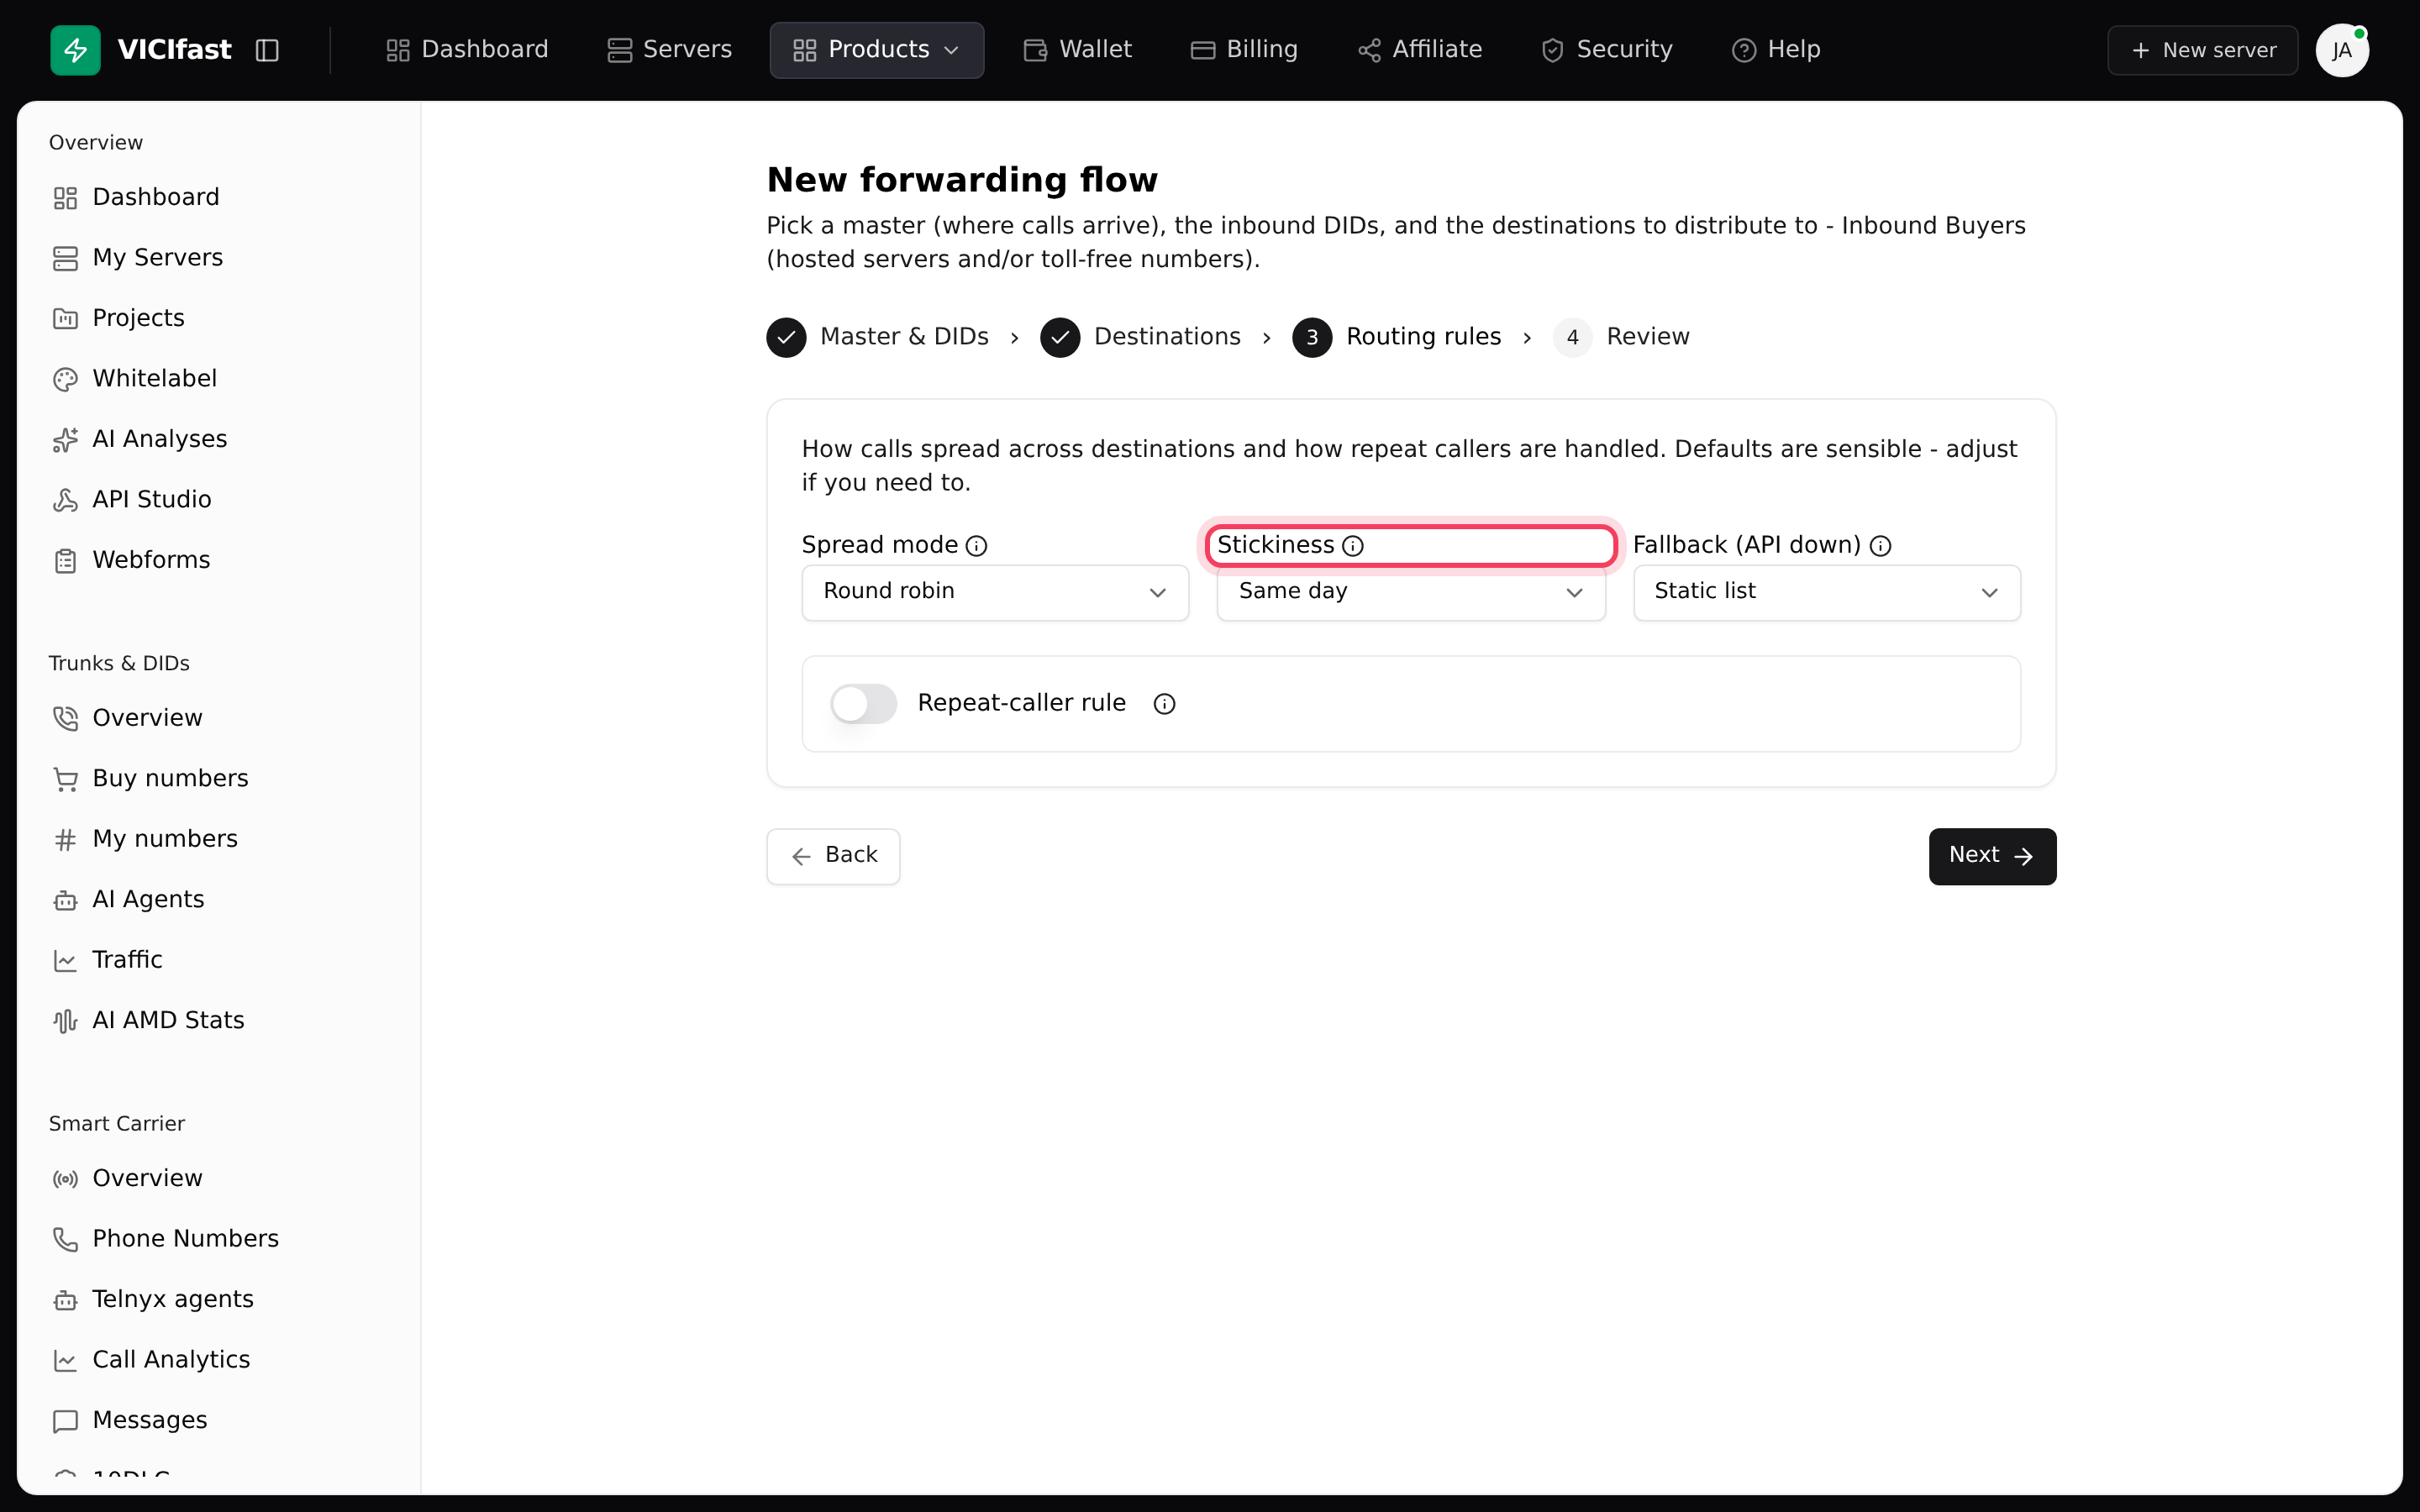2420x1512 pixels.
Task: Open the Spread mode Round robin dropdown
Action: (x=995, y=592)
